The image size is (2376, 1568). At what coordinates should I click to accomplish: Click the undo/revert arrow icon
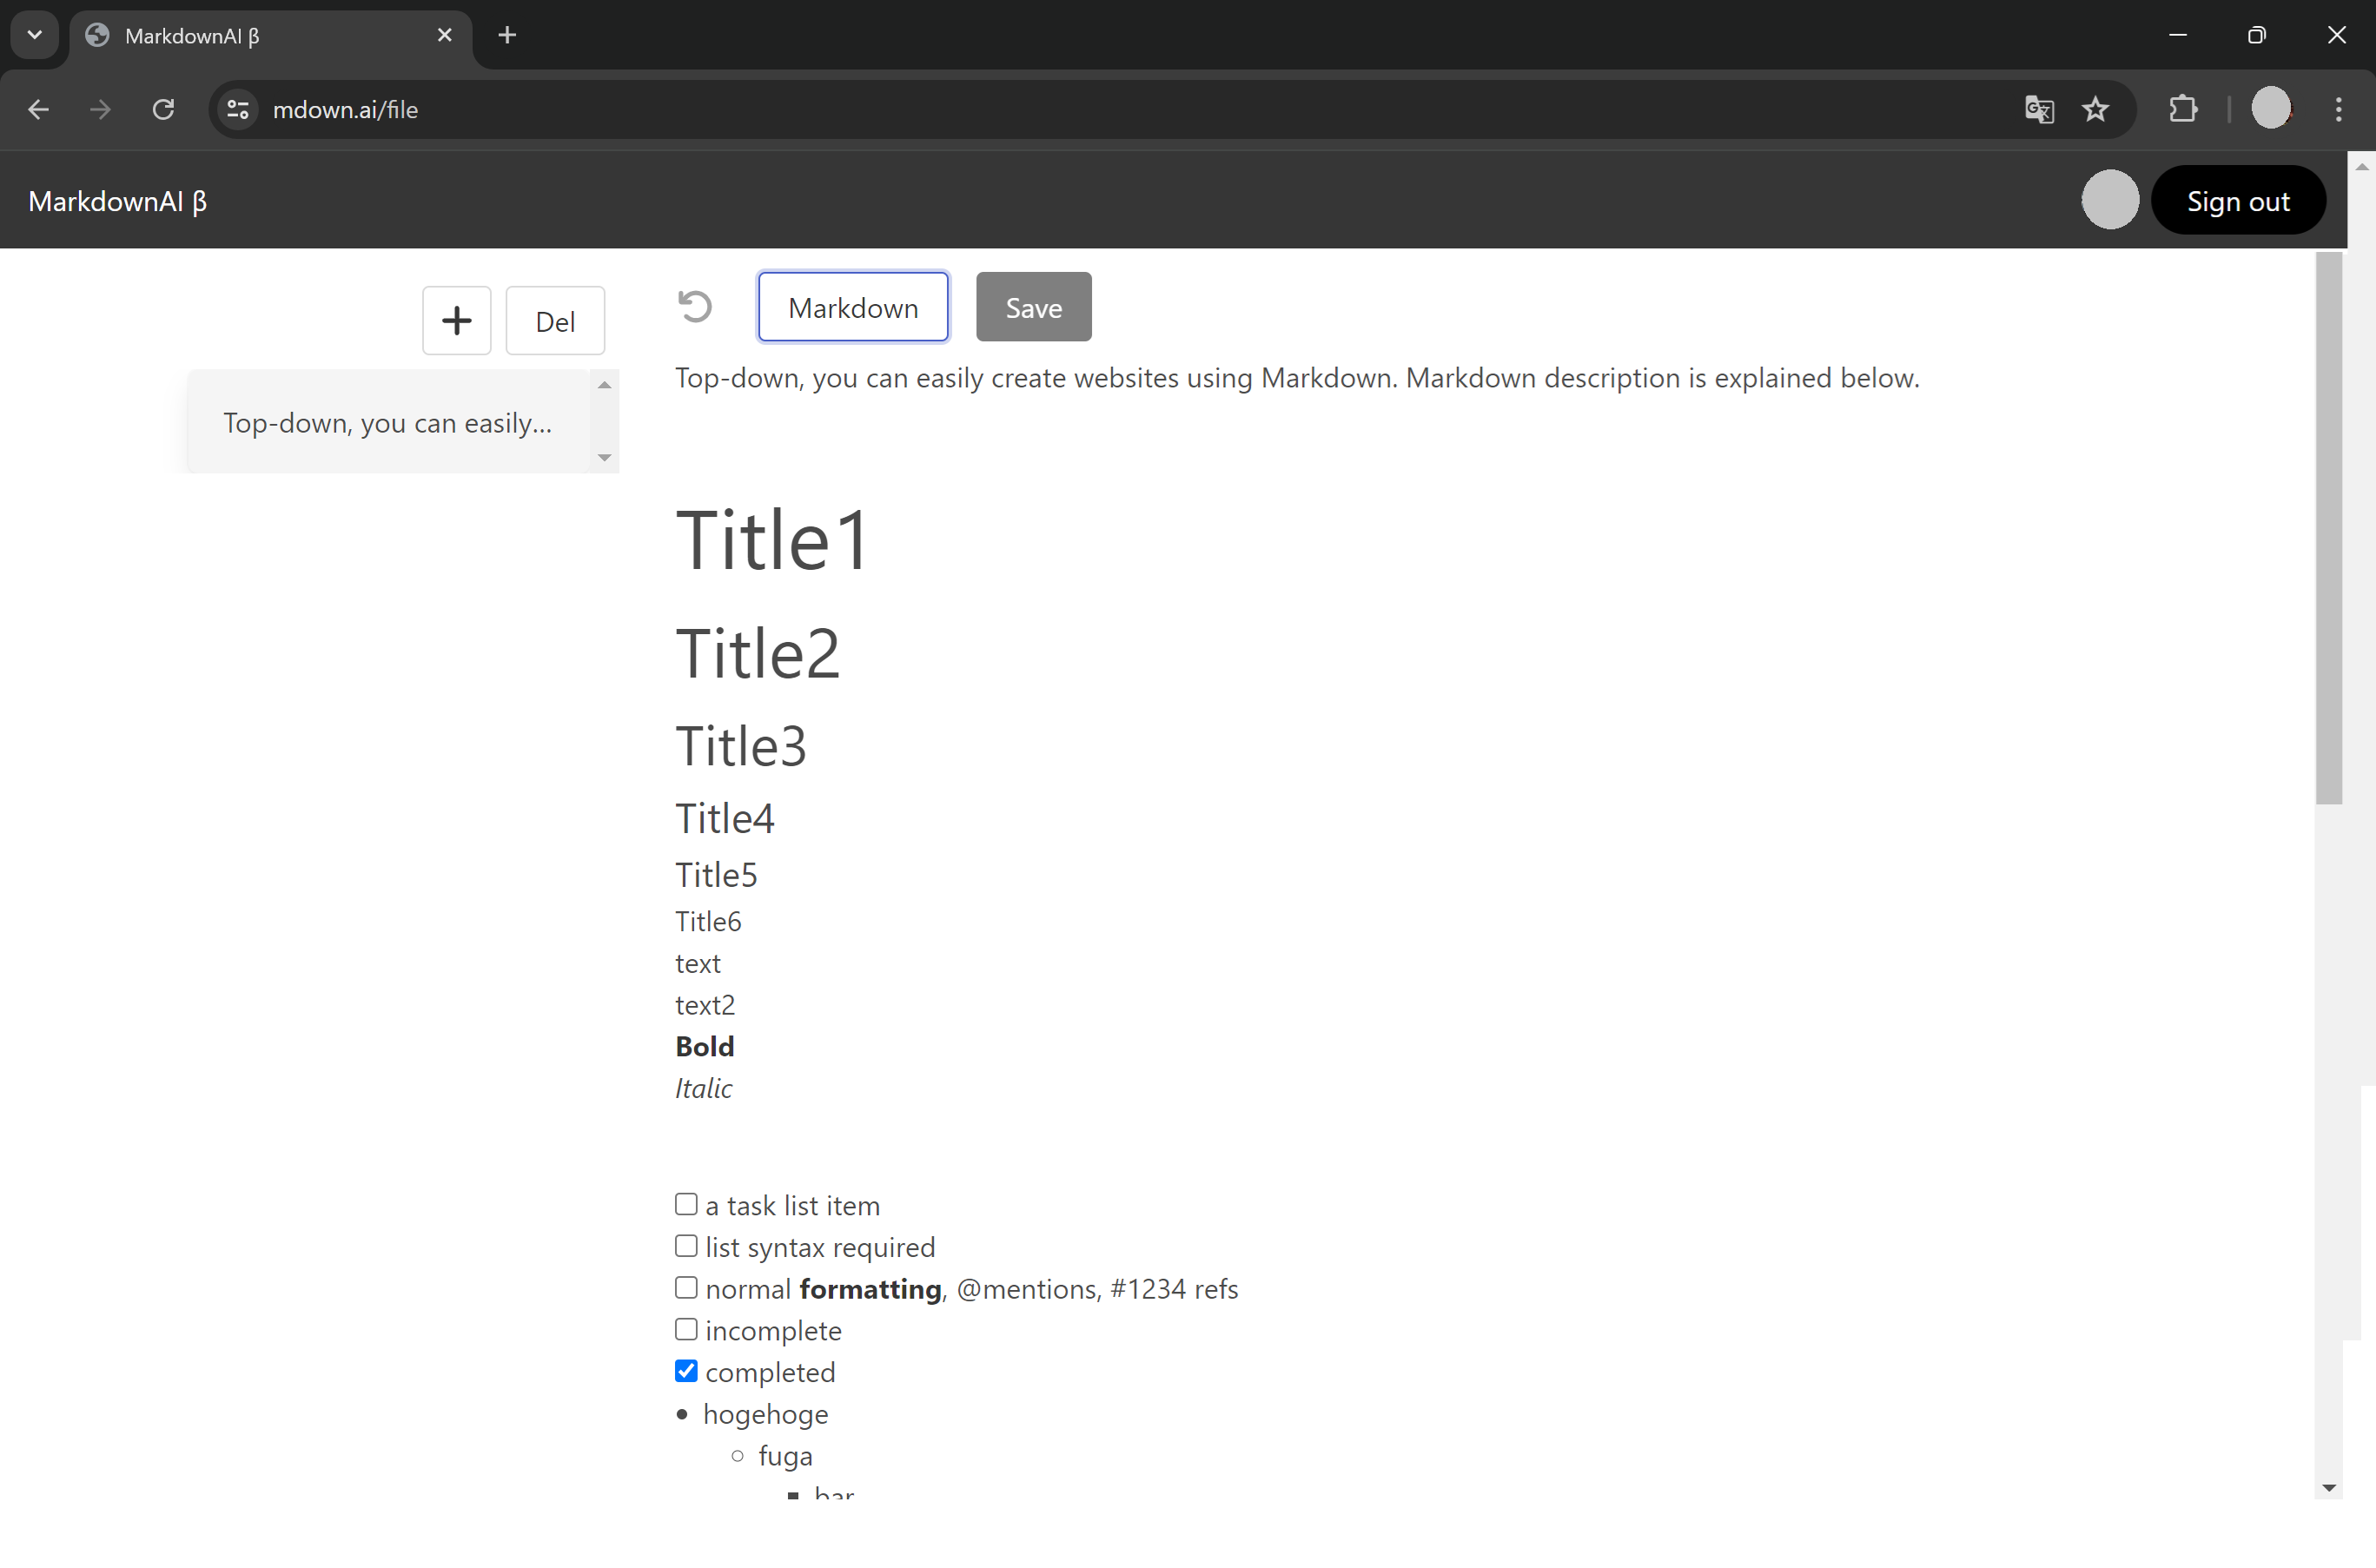pyautogui.click(x=695, y=306)
